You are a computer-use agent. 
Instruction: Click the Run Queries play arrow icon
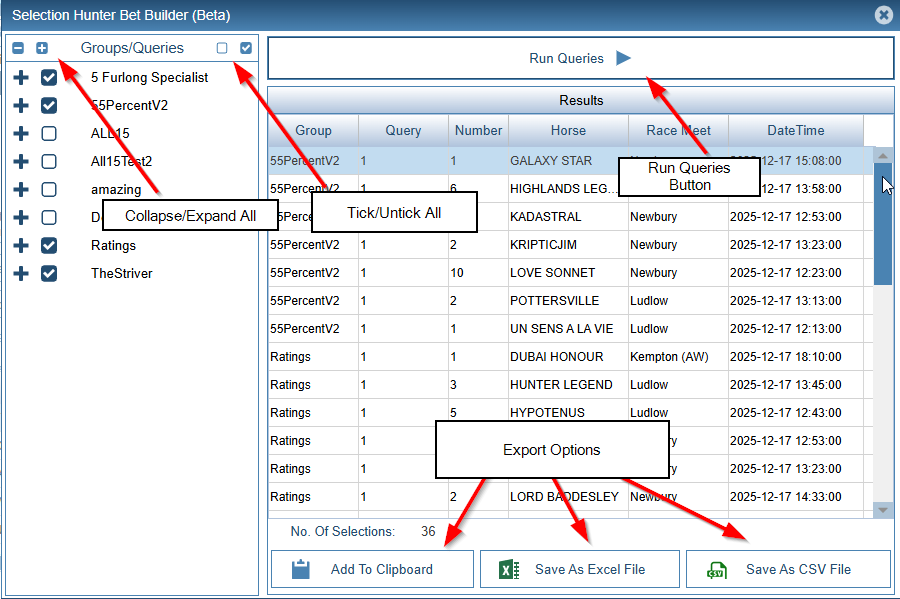pos(623,58)
